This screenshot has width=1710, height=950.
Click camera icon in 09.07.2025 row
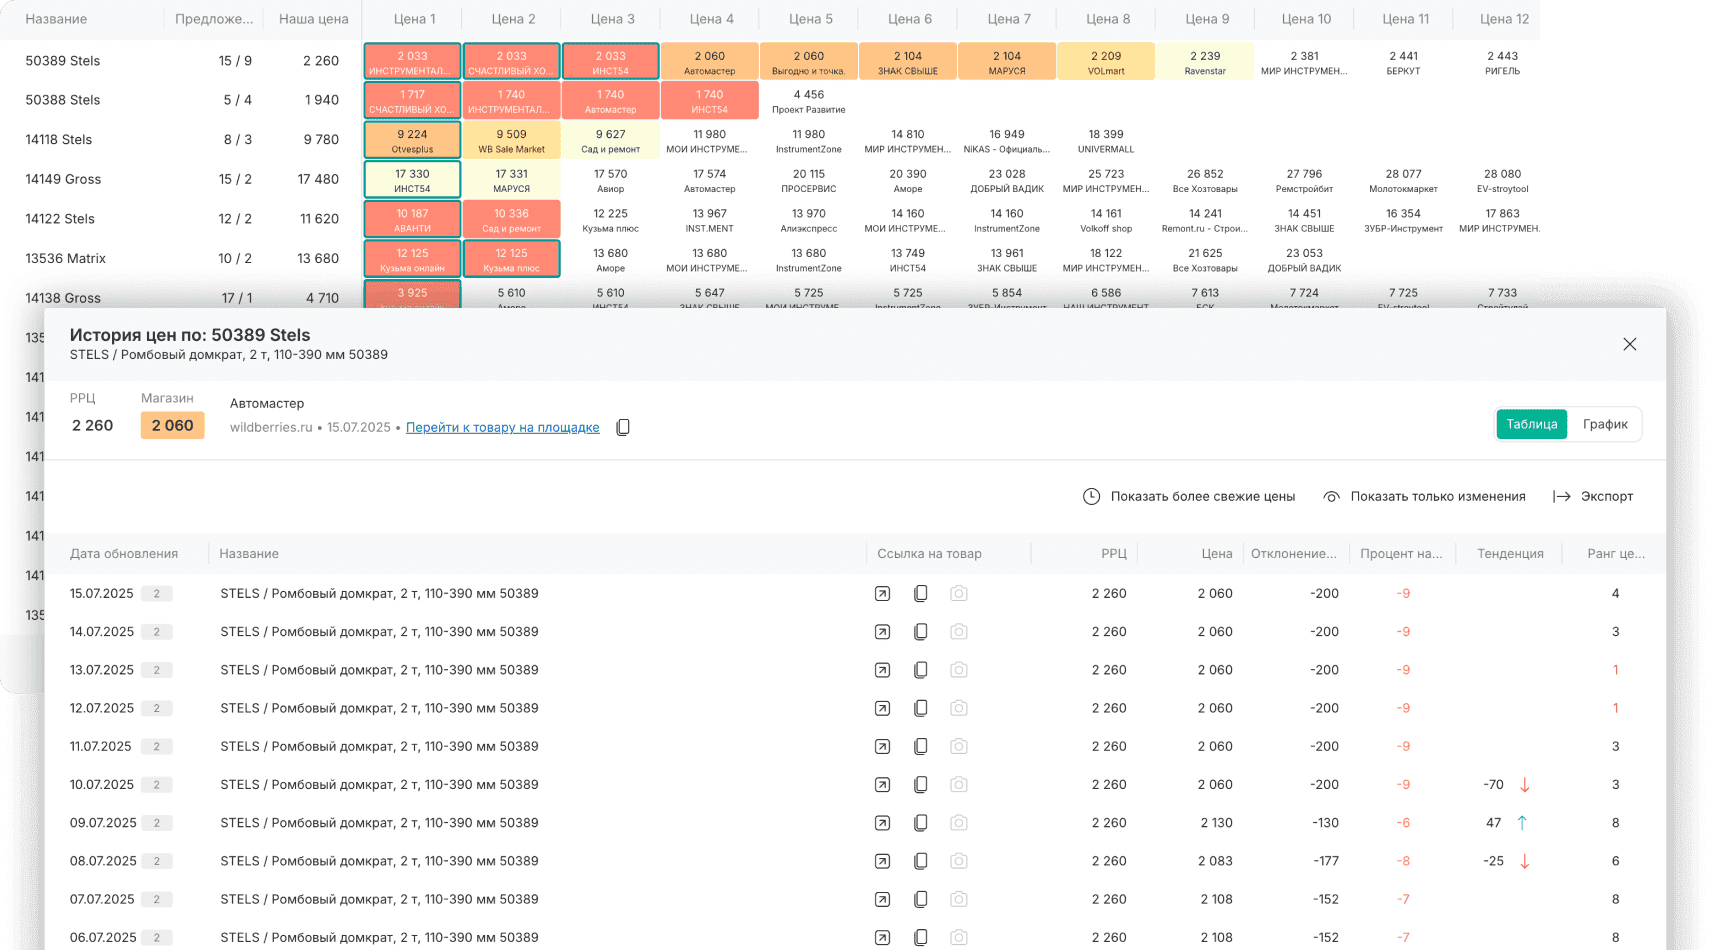click(x=958, y=823)
